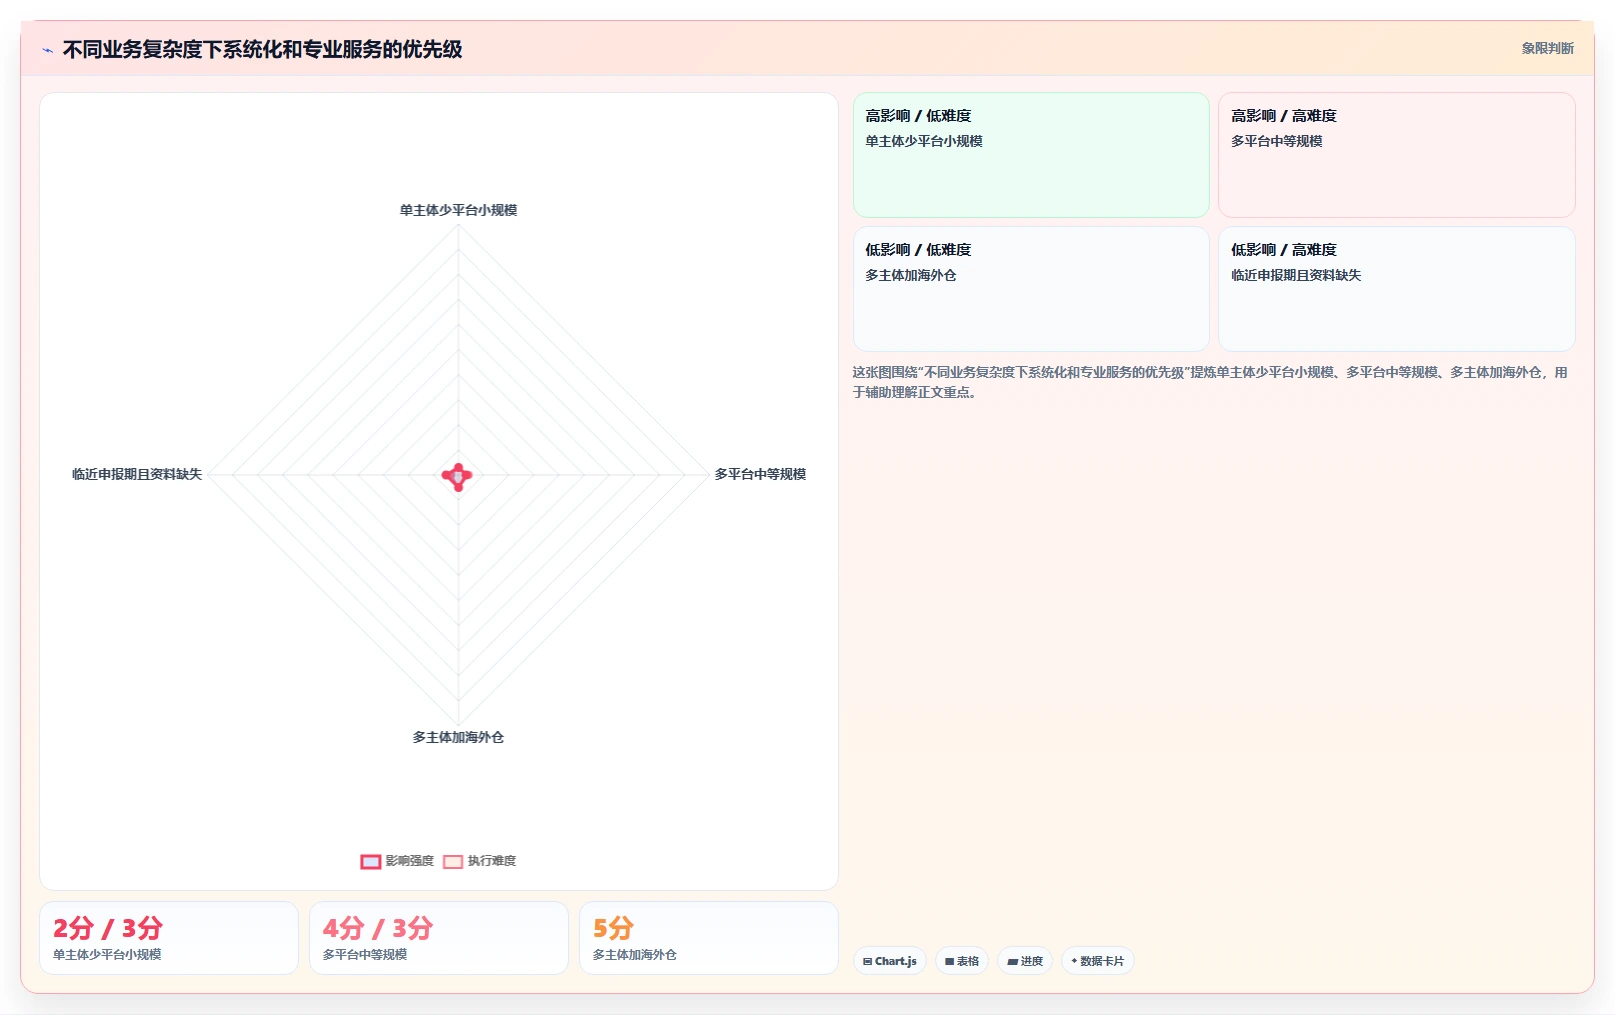
Task: Click 多主体加海外仓 text in quadrant card
Action: (x=911, y=275)
